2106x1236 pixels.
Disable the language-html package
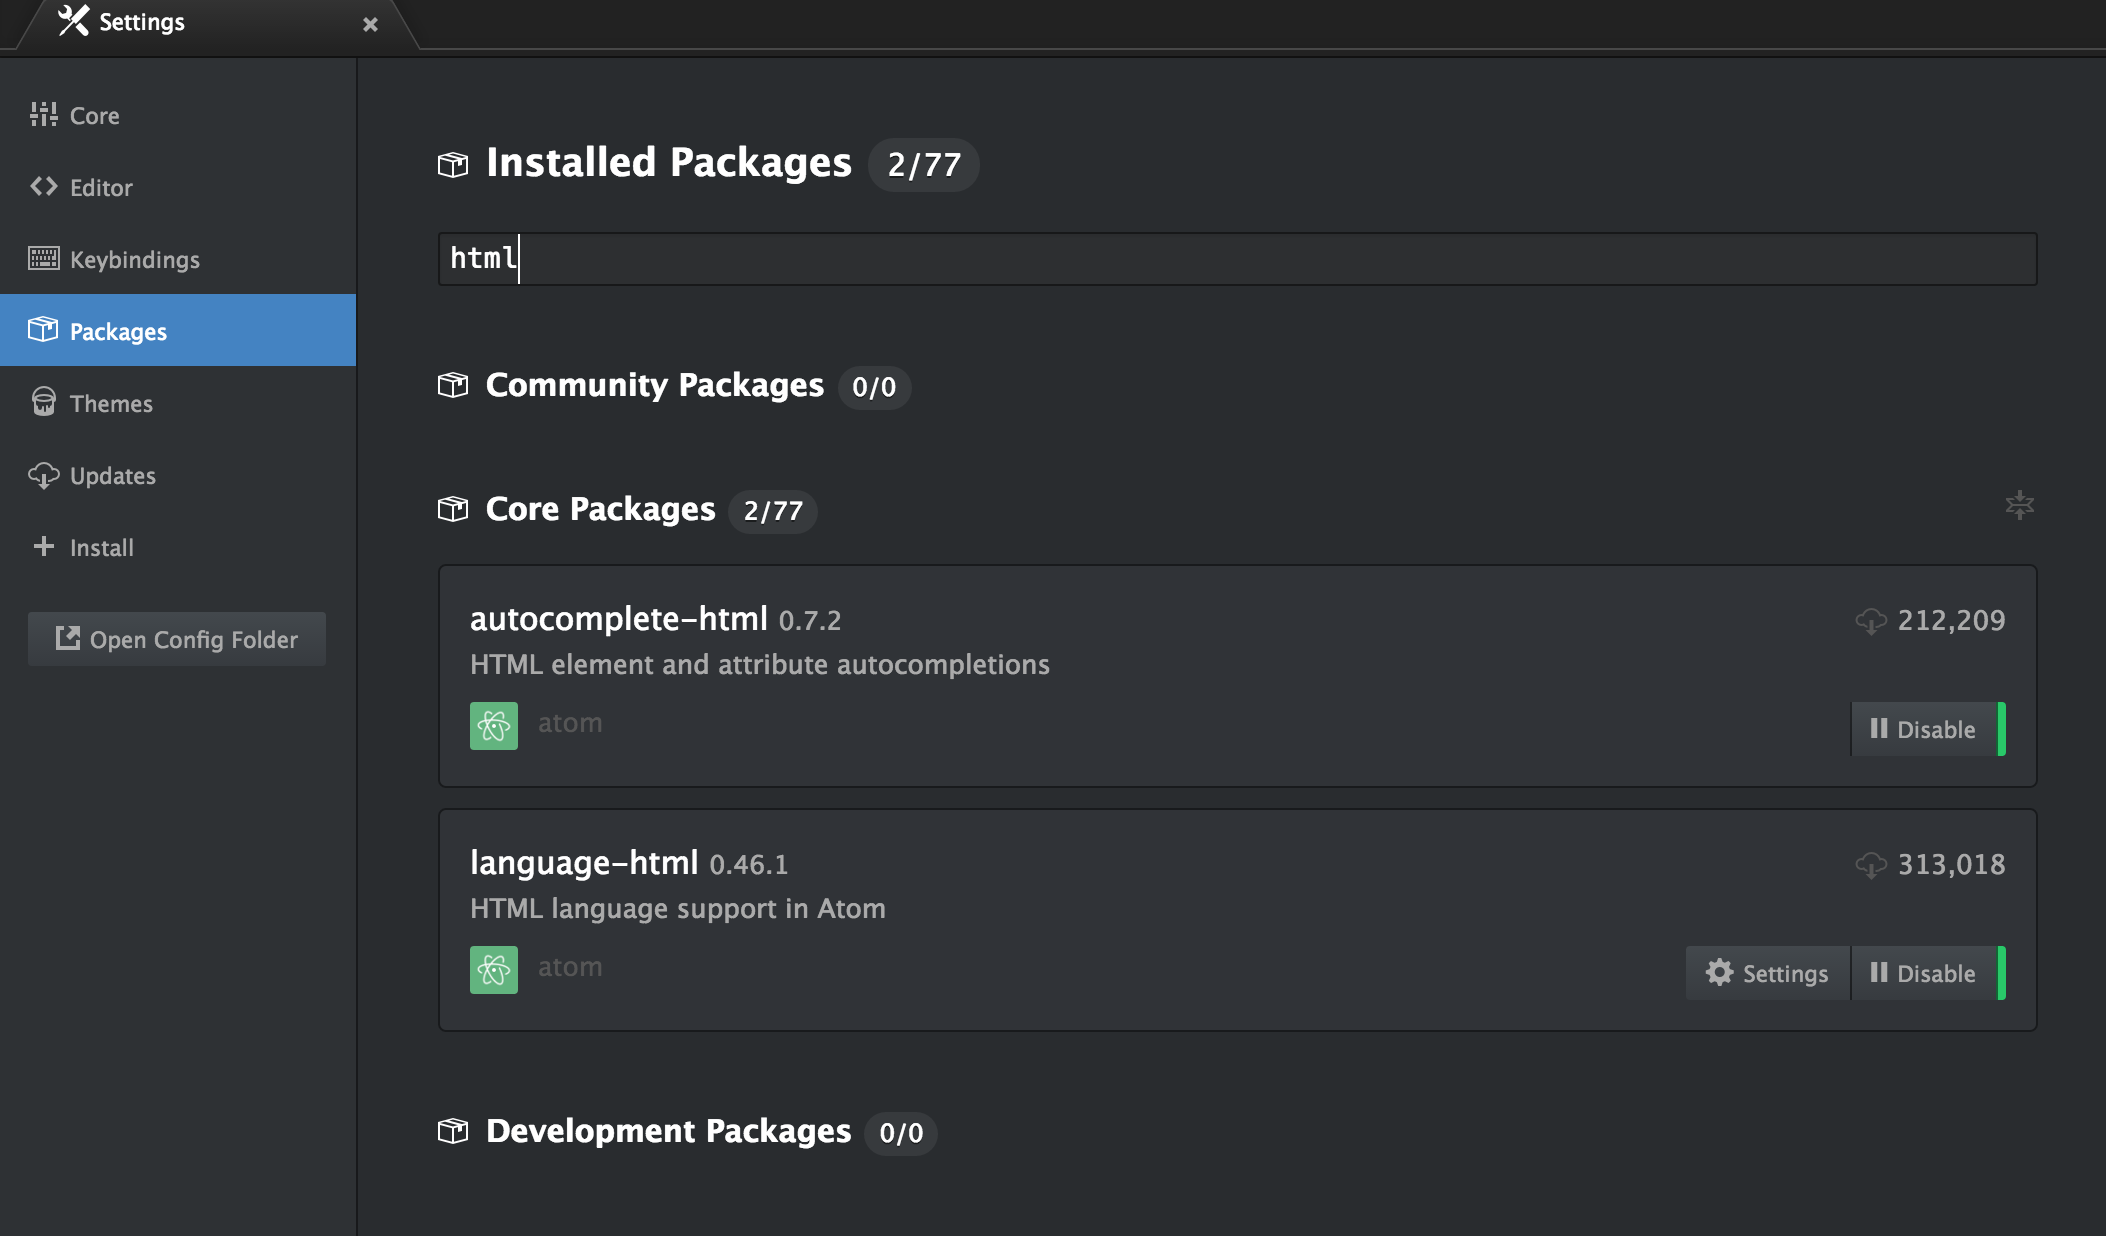(1927, 973)
